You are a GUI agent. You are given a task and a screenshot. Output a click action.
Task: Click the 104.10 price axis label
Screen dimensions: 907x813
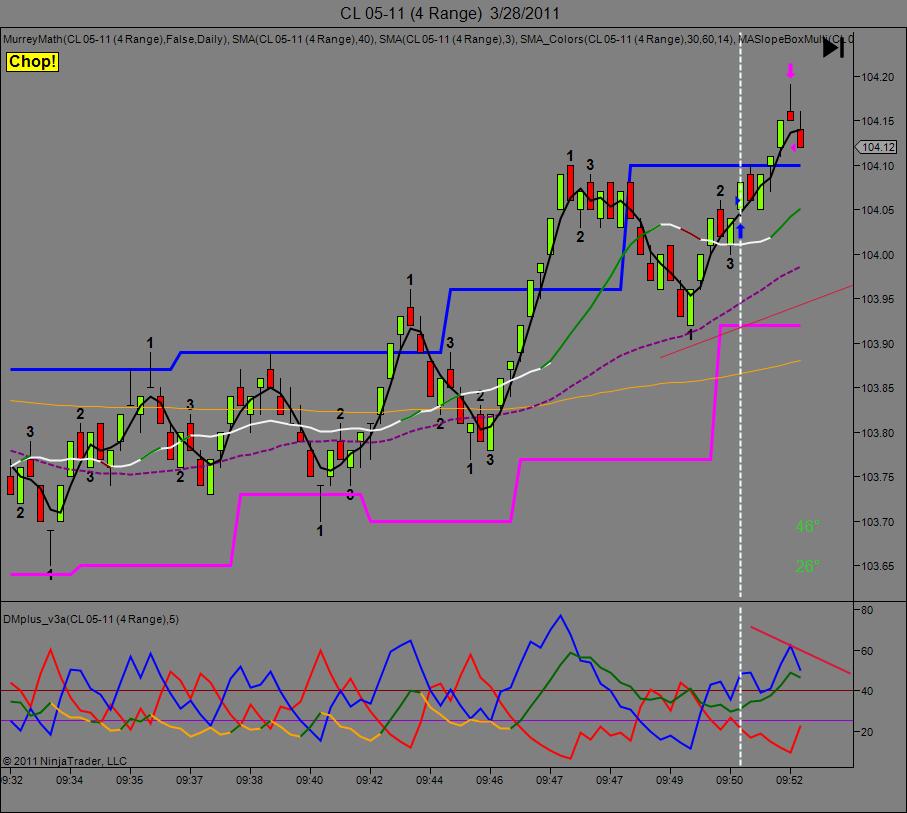tap(877, 166)
